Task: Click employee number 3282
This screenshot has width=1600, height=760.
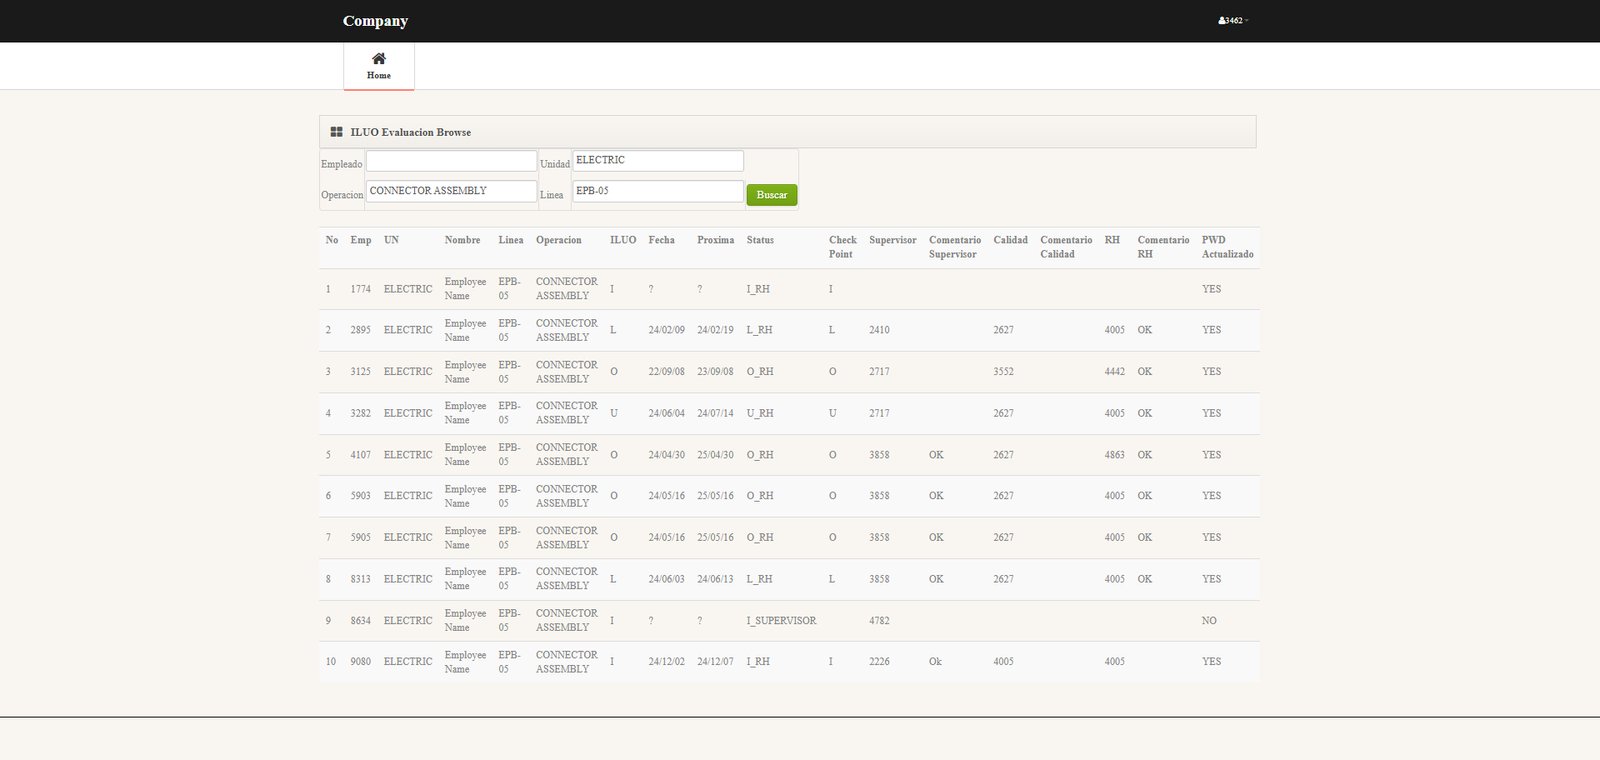Action: [360, 413]
